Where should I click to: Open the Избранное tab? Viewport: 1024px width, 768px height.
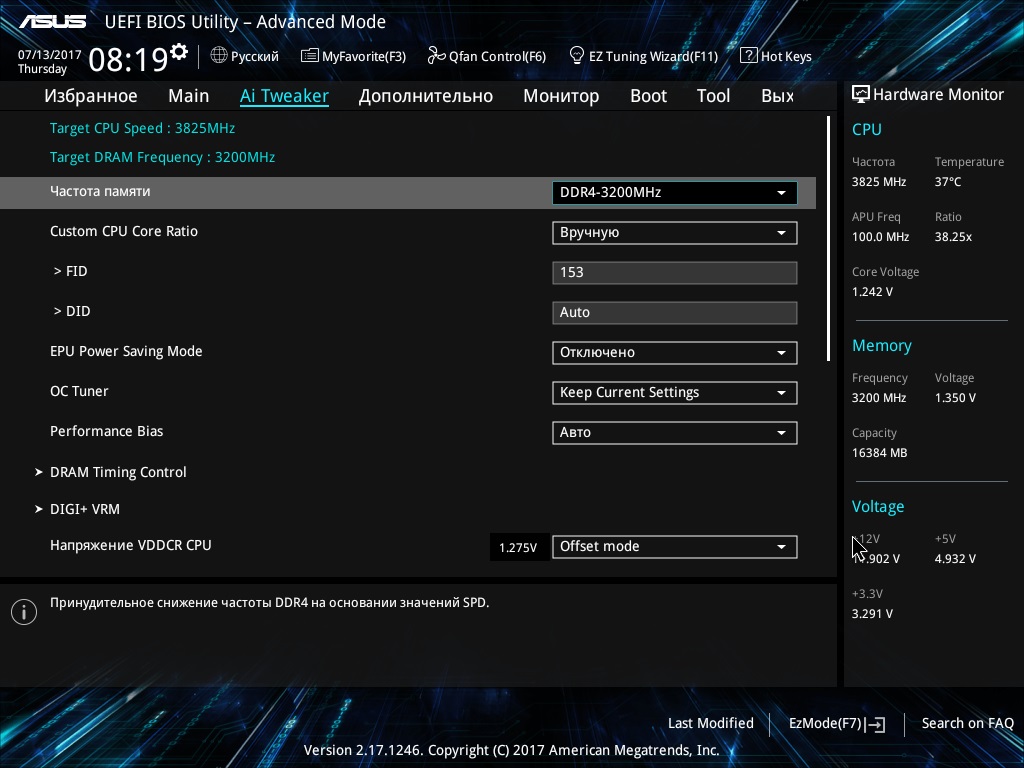point(91,96)
